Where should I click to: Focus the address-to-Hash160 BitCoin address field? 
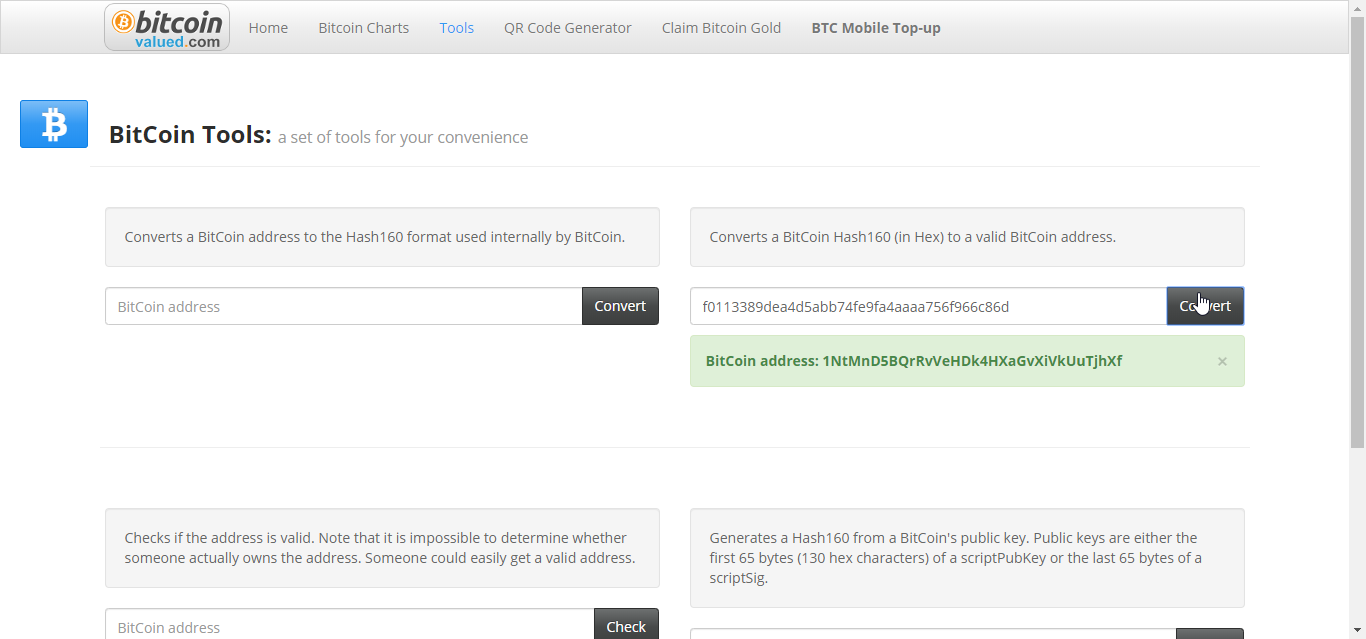point(344,306)
